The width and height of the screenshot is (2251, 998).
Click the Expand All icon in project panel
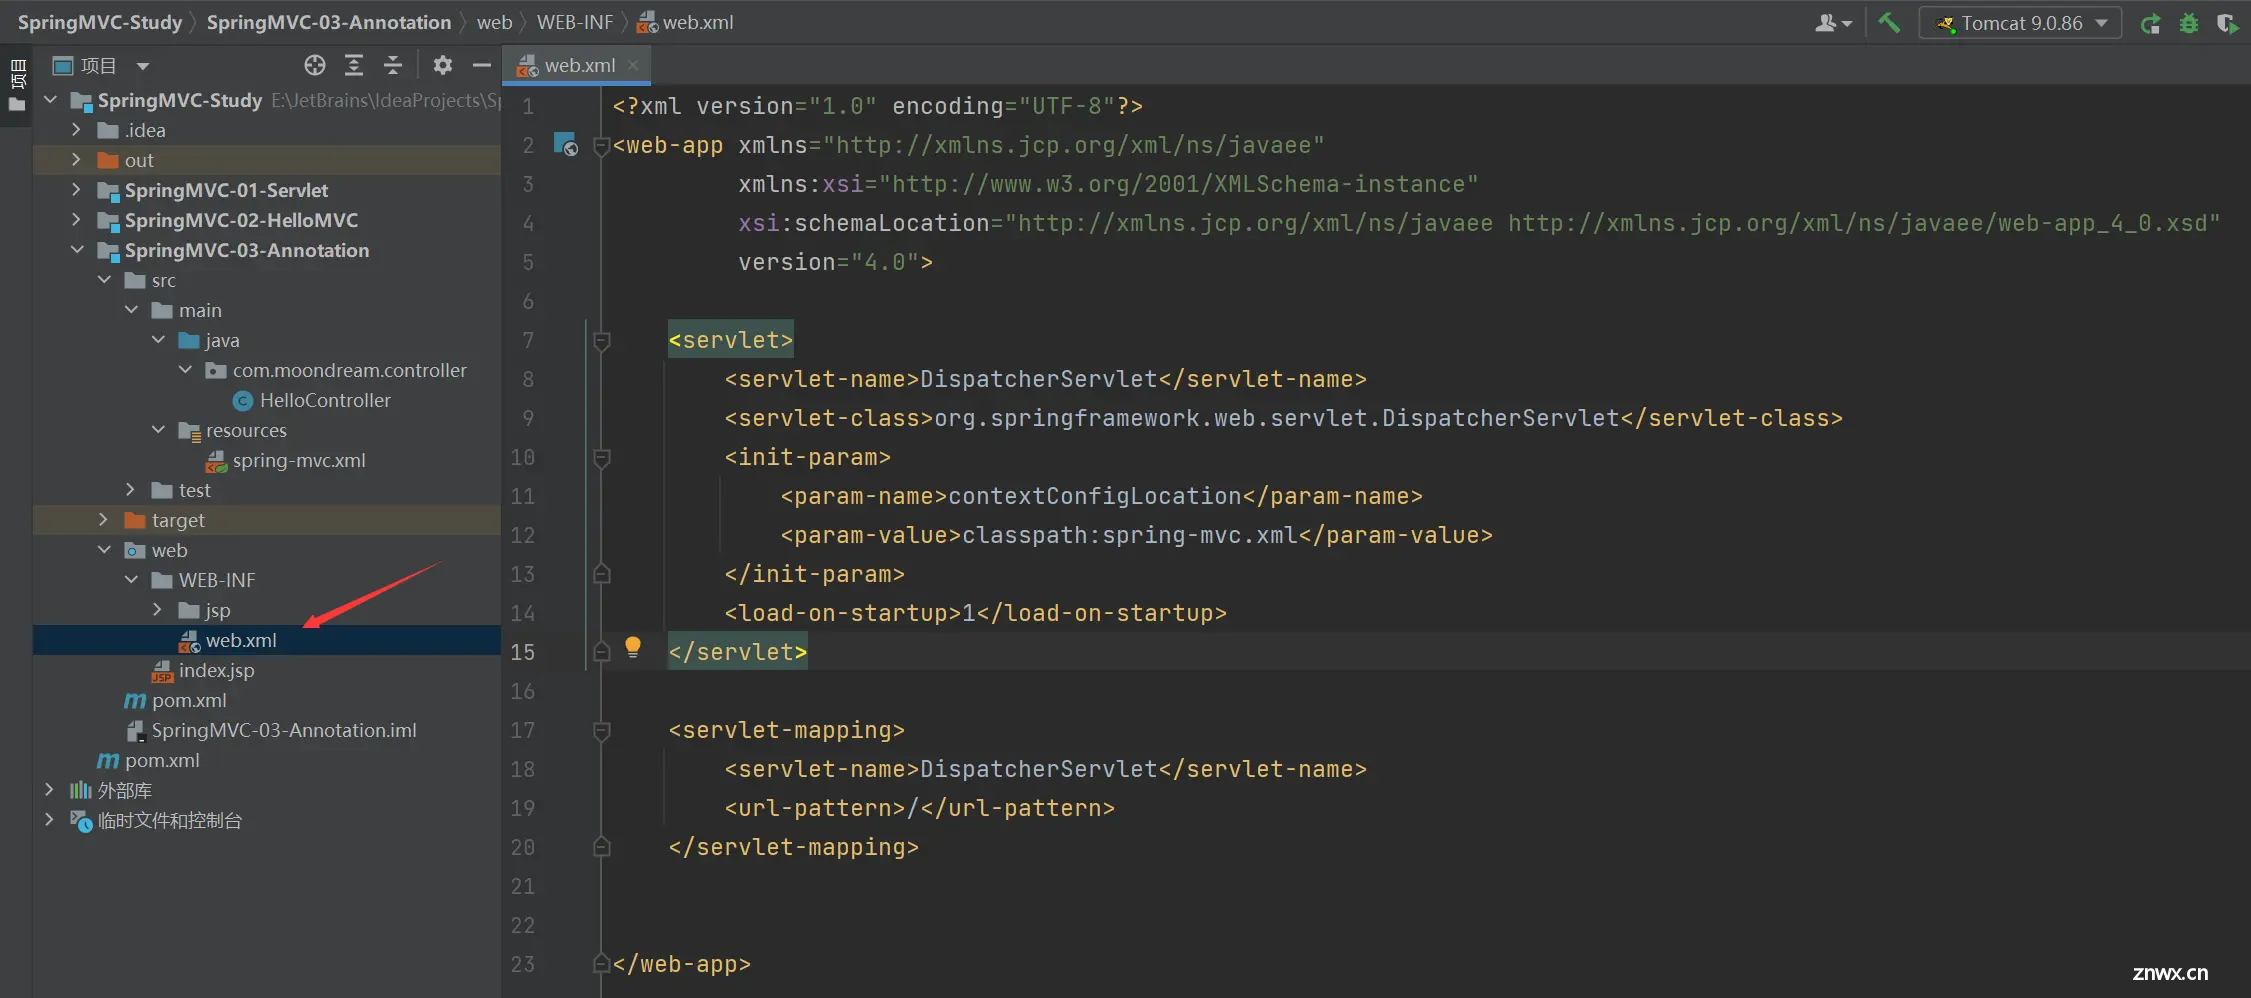pyautogui.click(x=354, y=66)
